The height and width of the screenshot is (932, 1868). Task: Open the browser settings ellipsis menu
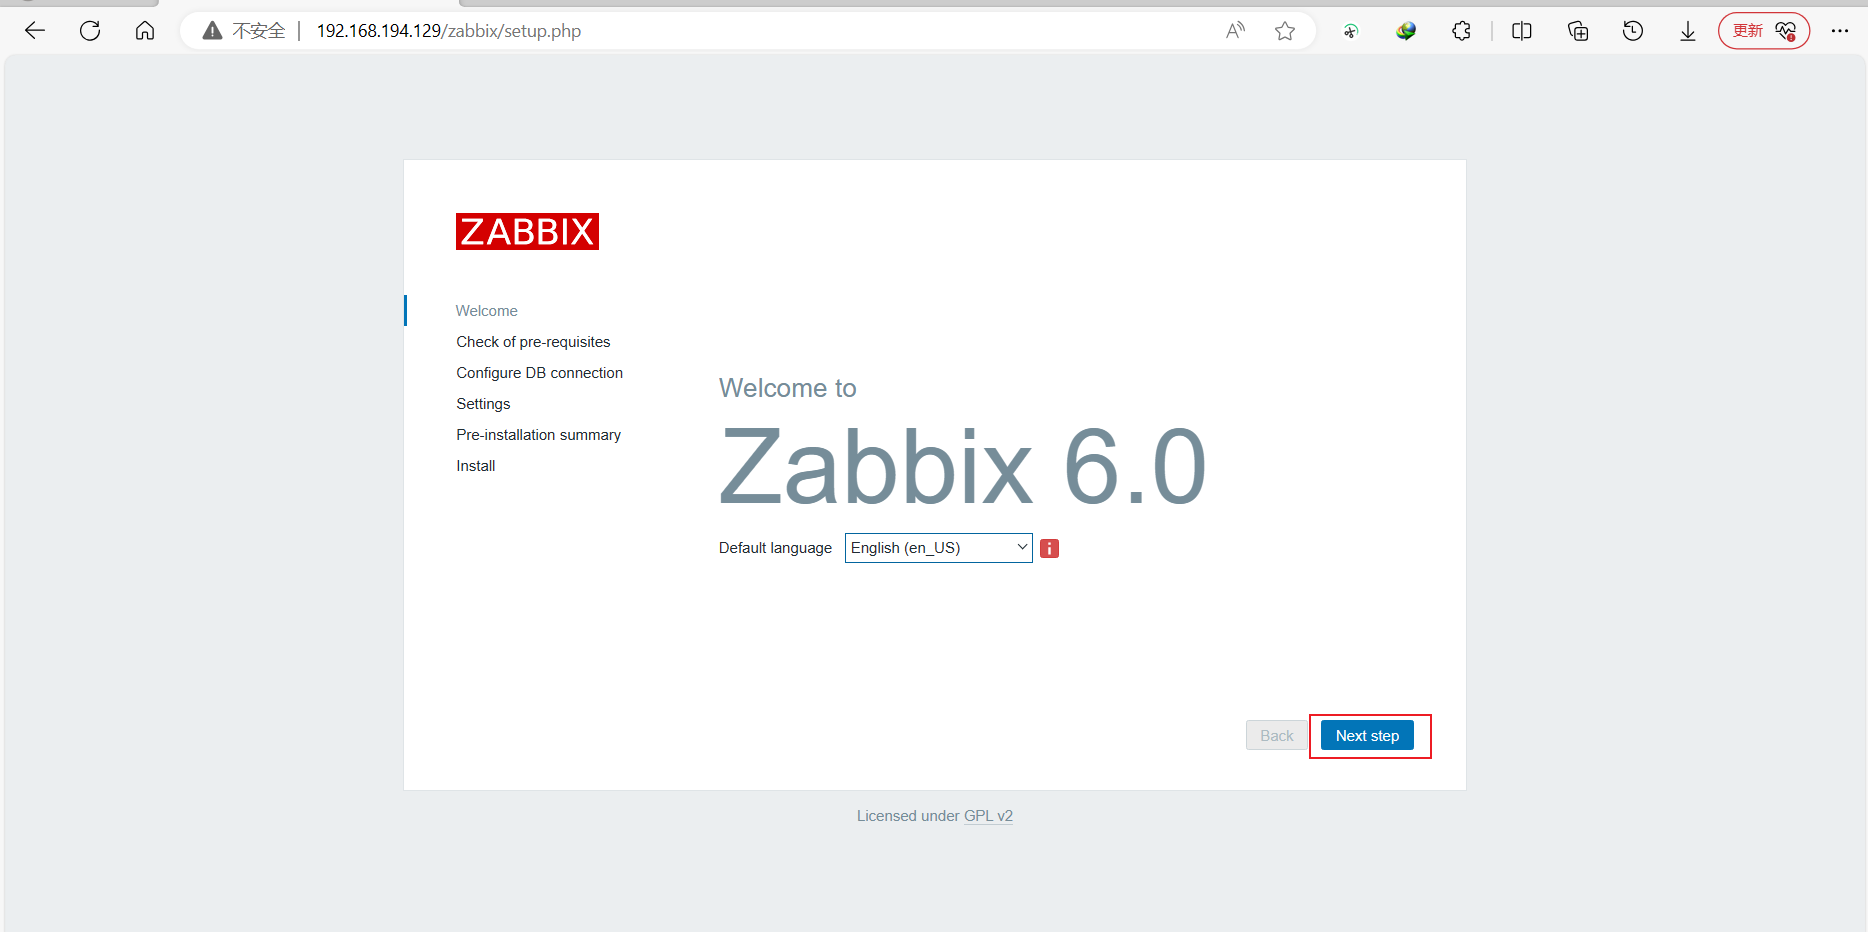[1840, 31]
